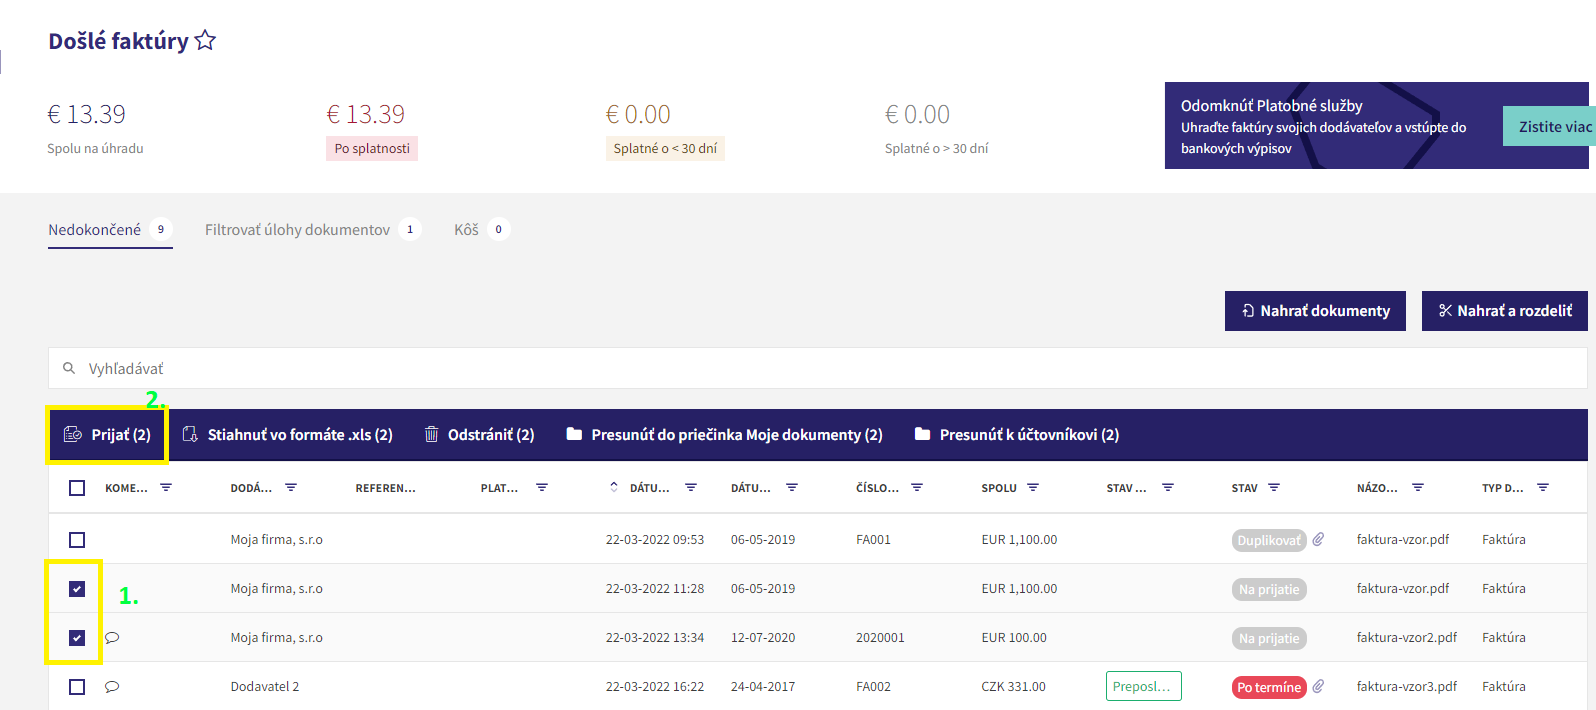Click 22-03-2022 09:53 date cell
Viewport: 1596px width, 710px height.
pos(655,539)
